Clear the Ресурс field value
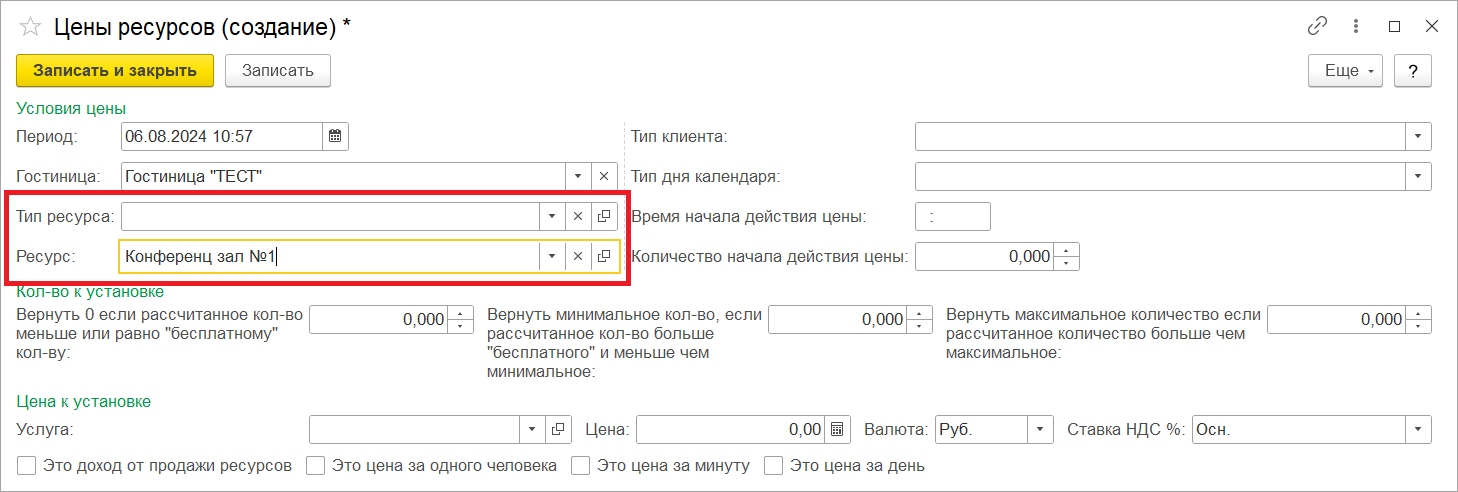This screenshot has height=492, width=1458. pos(578,256)
